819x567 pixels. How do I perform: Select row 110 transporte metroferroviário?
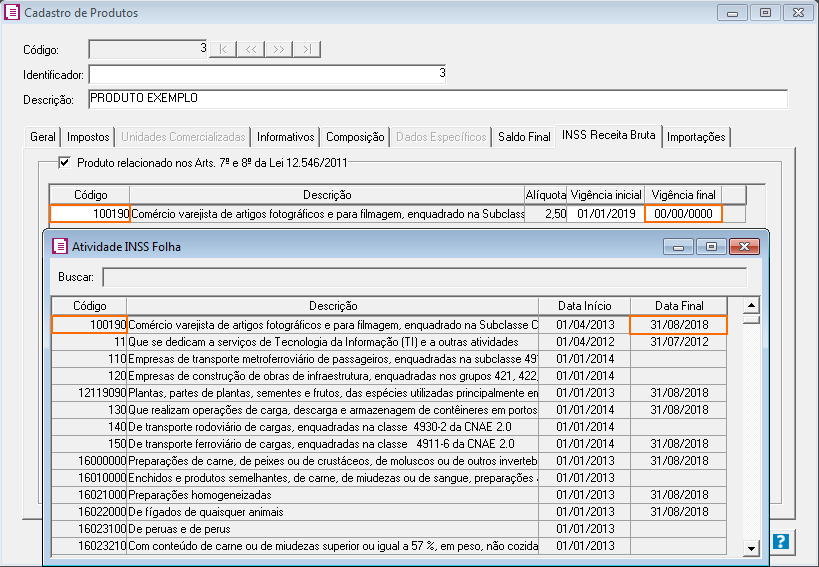pos(389,359)
